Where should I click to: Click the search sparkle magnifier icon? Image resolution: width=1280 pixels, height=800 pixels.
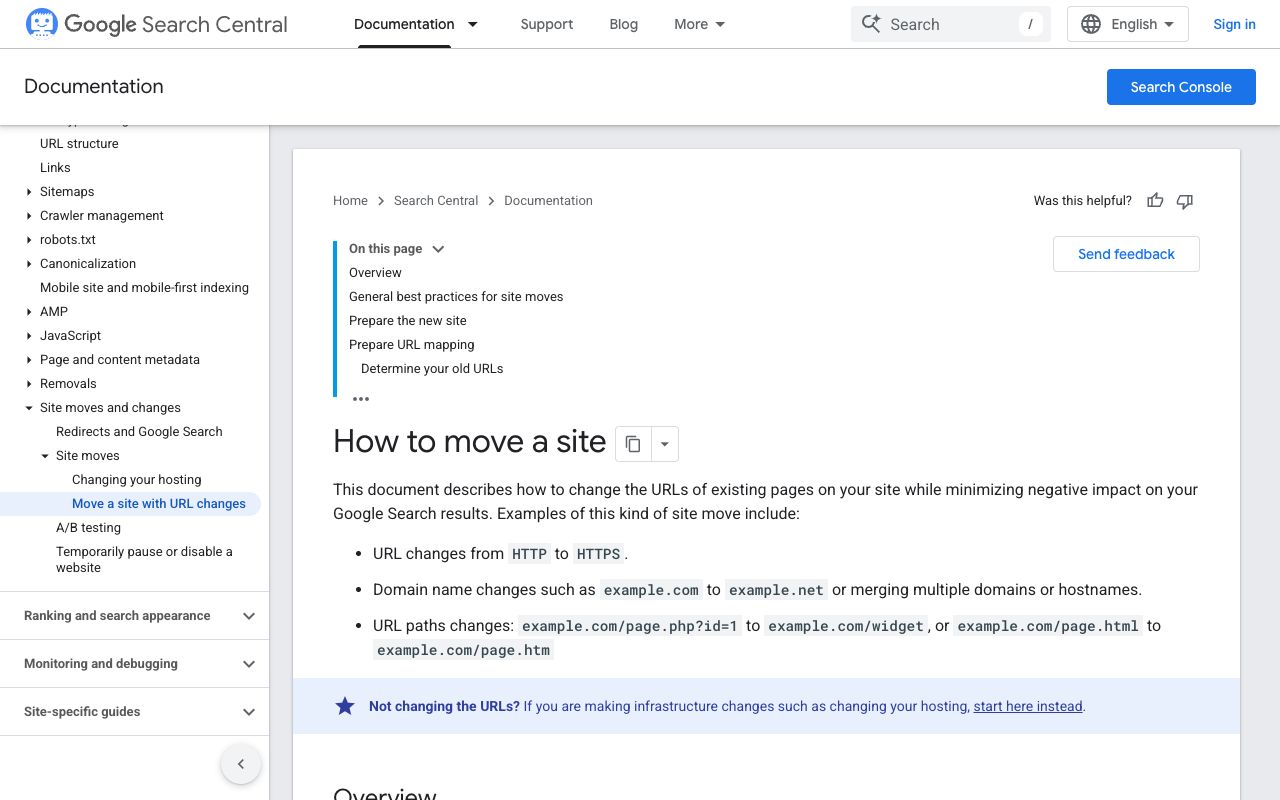(871, 24)
